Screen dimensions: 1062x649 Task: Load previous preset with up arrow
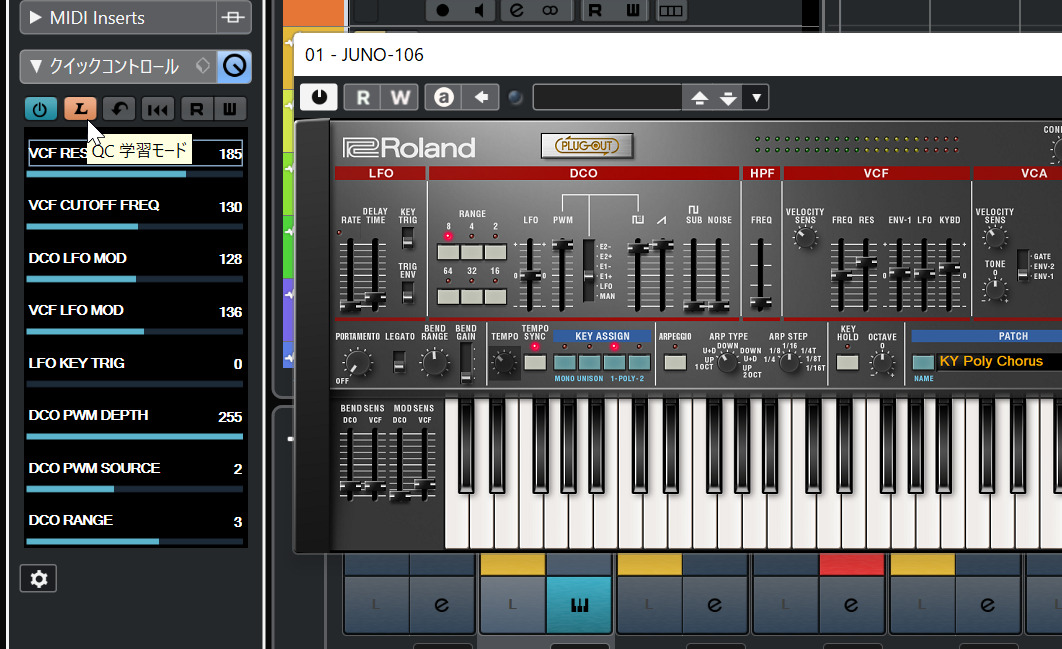point(700,98)
